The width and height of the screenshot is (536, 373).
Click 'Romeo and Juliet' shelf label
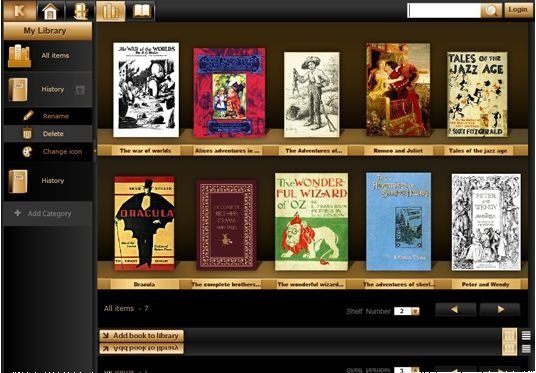coord(398,150)
